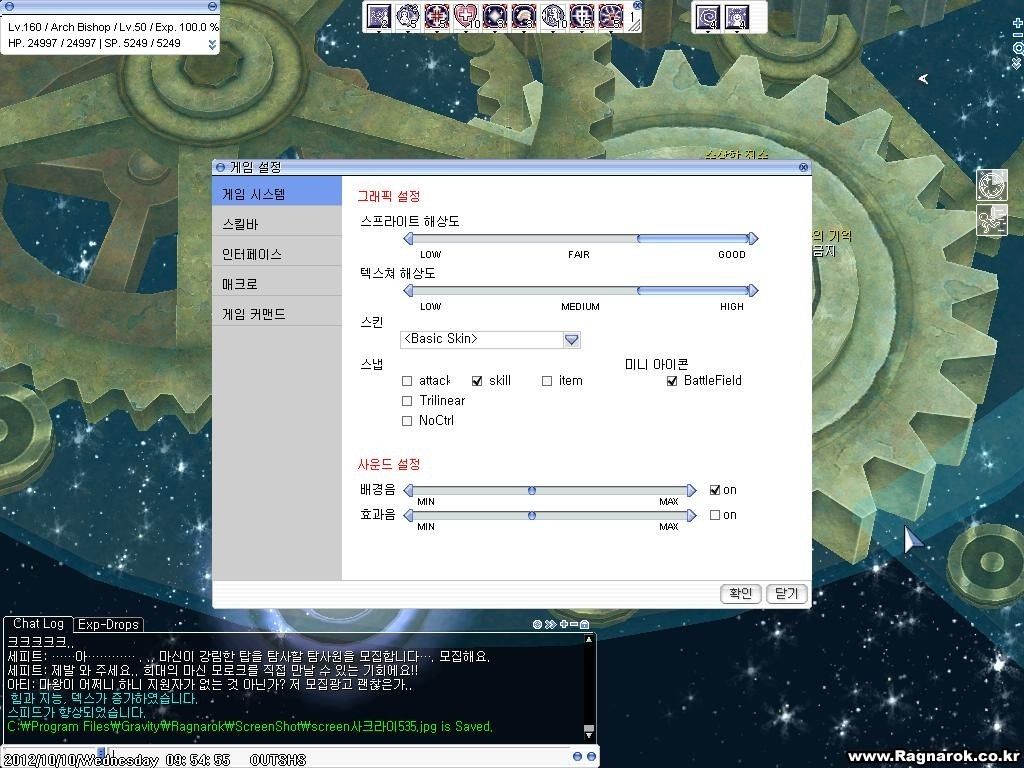Screen dimensions: 1024x768
Task: Click the lock icon above the chat log
Action: coord(584,624)
